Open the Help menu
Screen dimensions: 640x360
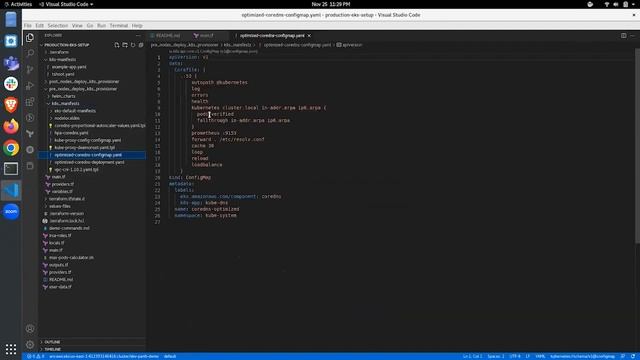point(137,25)
